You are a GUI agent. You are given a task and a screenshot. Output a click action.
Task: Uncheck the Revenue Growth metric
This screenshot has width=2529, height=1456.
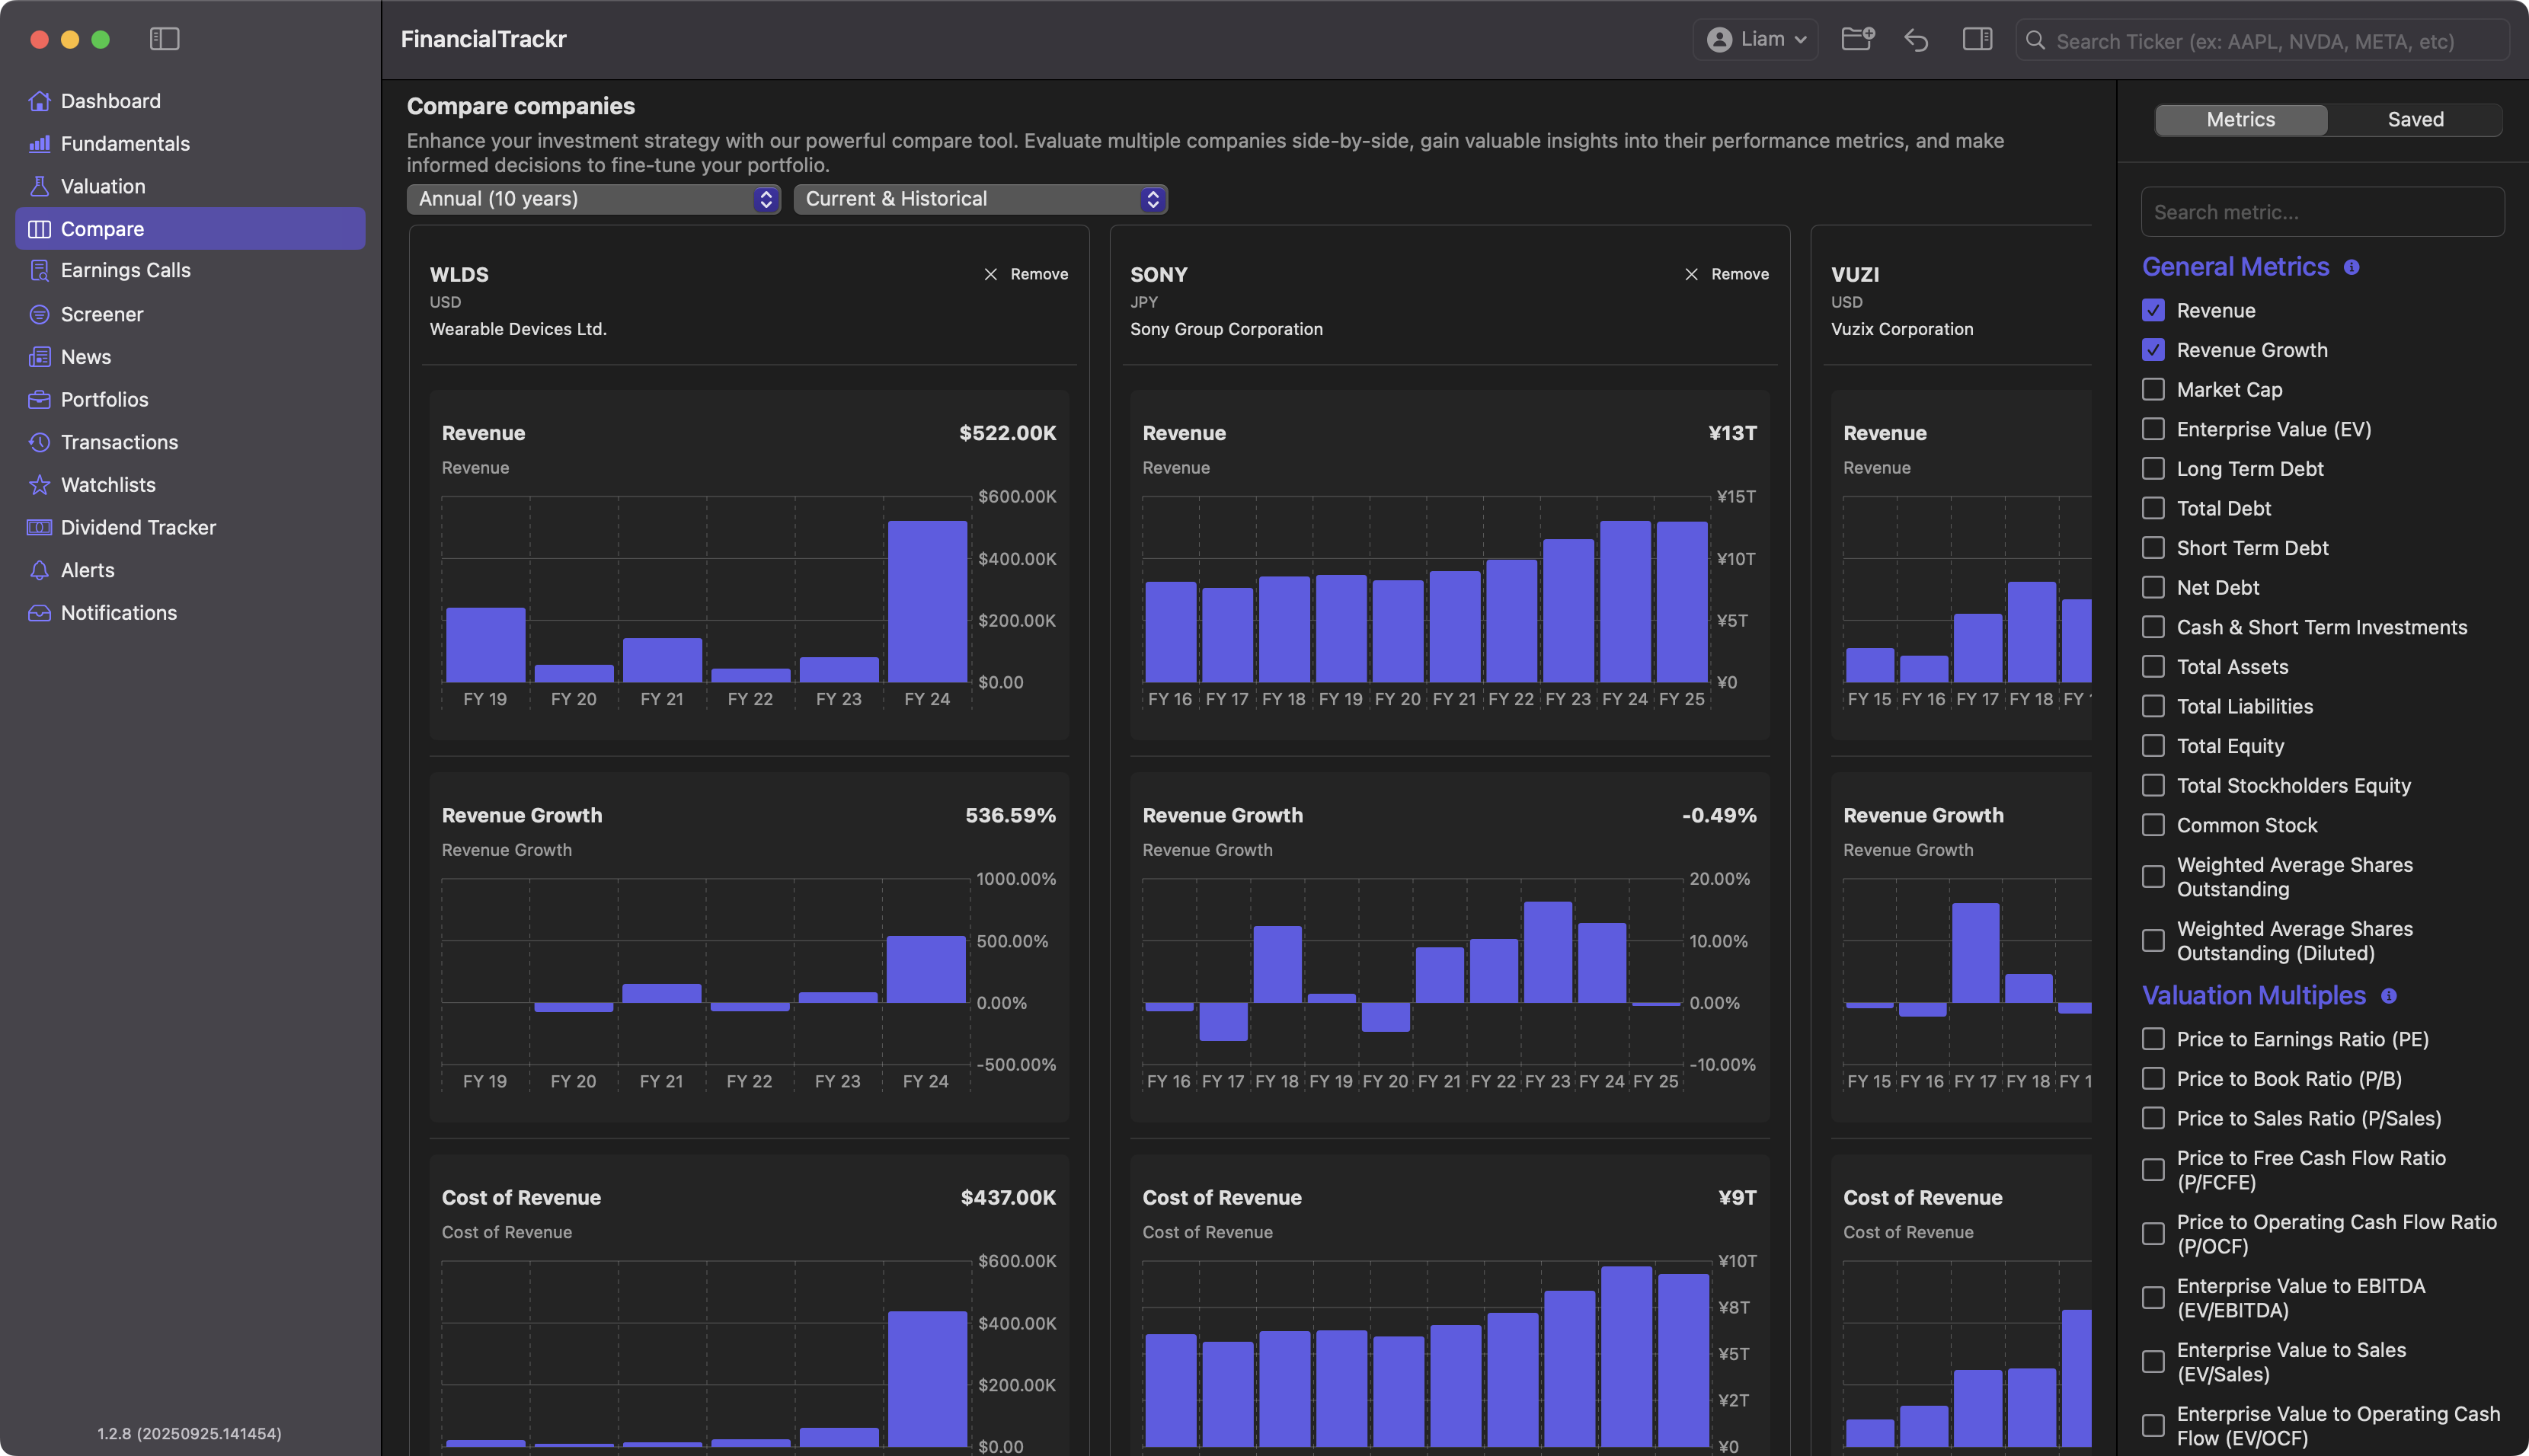pyautogui.click(x=2153, y=350)
